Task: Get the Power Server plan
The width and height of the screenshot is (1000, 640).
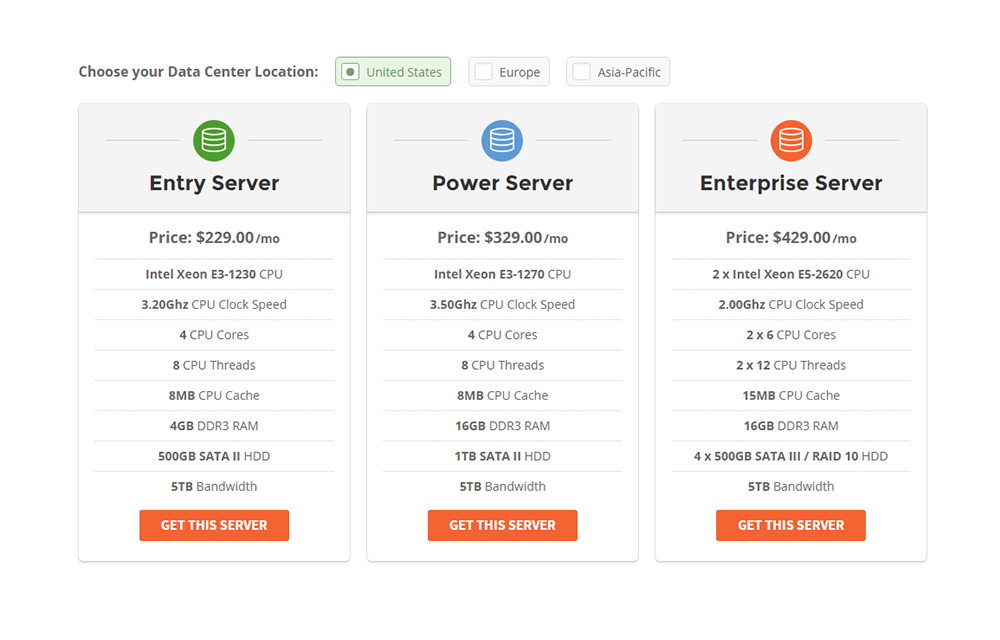Action: (503, 525)
